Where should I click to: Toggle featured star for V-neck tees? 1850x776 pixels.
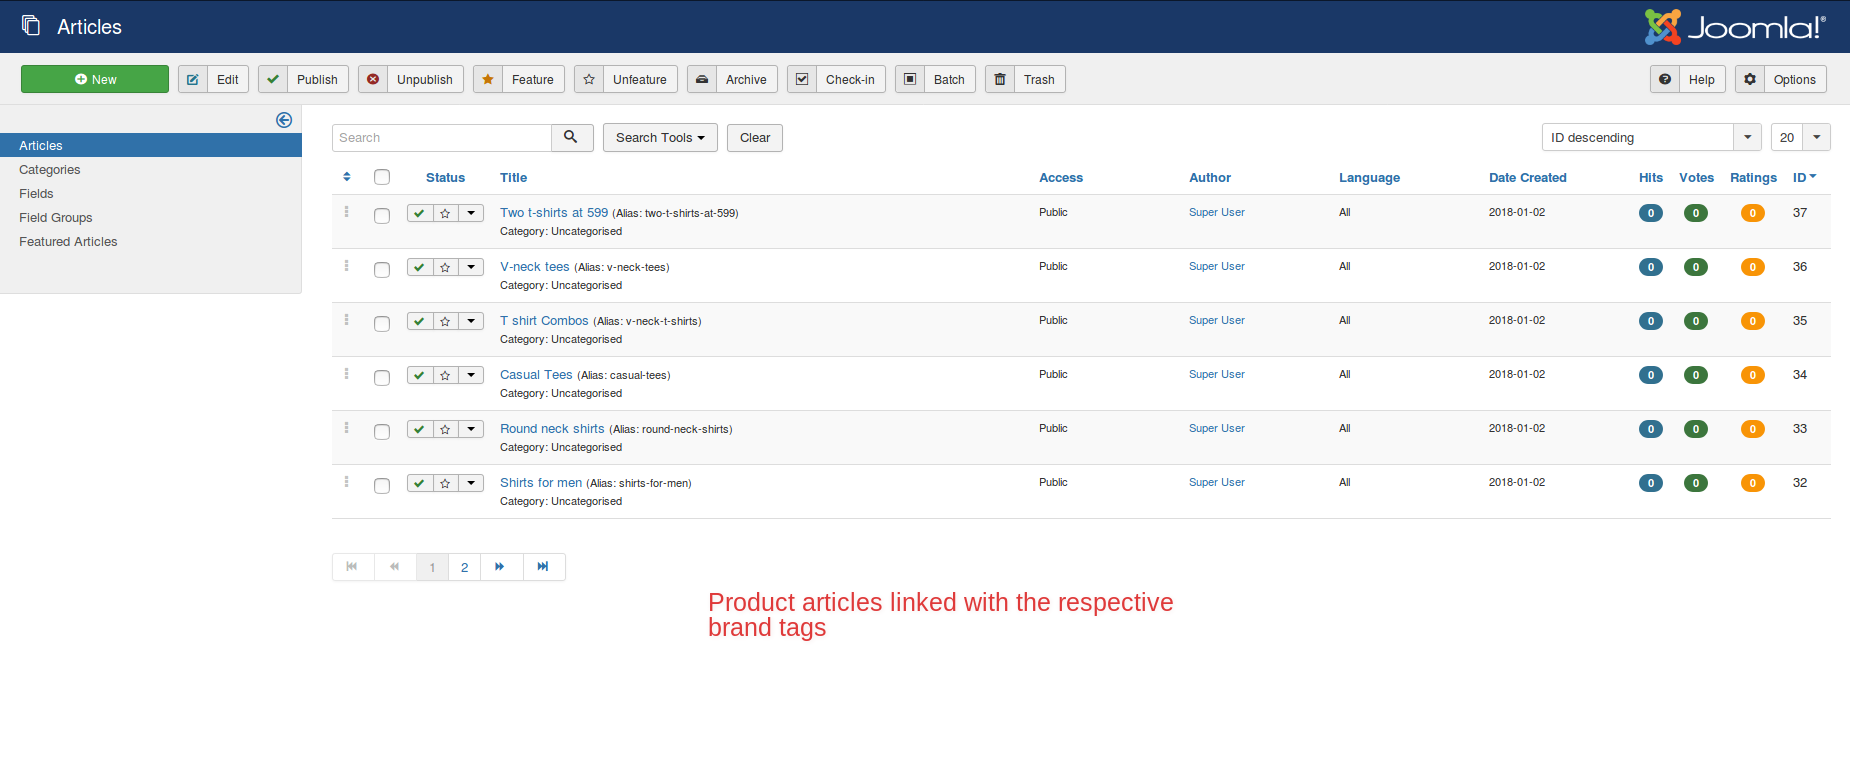[445, 267]
